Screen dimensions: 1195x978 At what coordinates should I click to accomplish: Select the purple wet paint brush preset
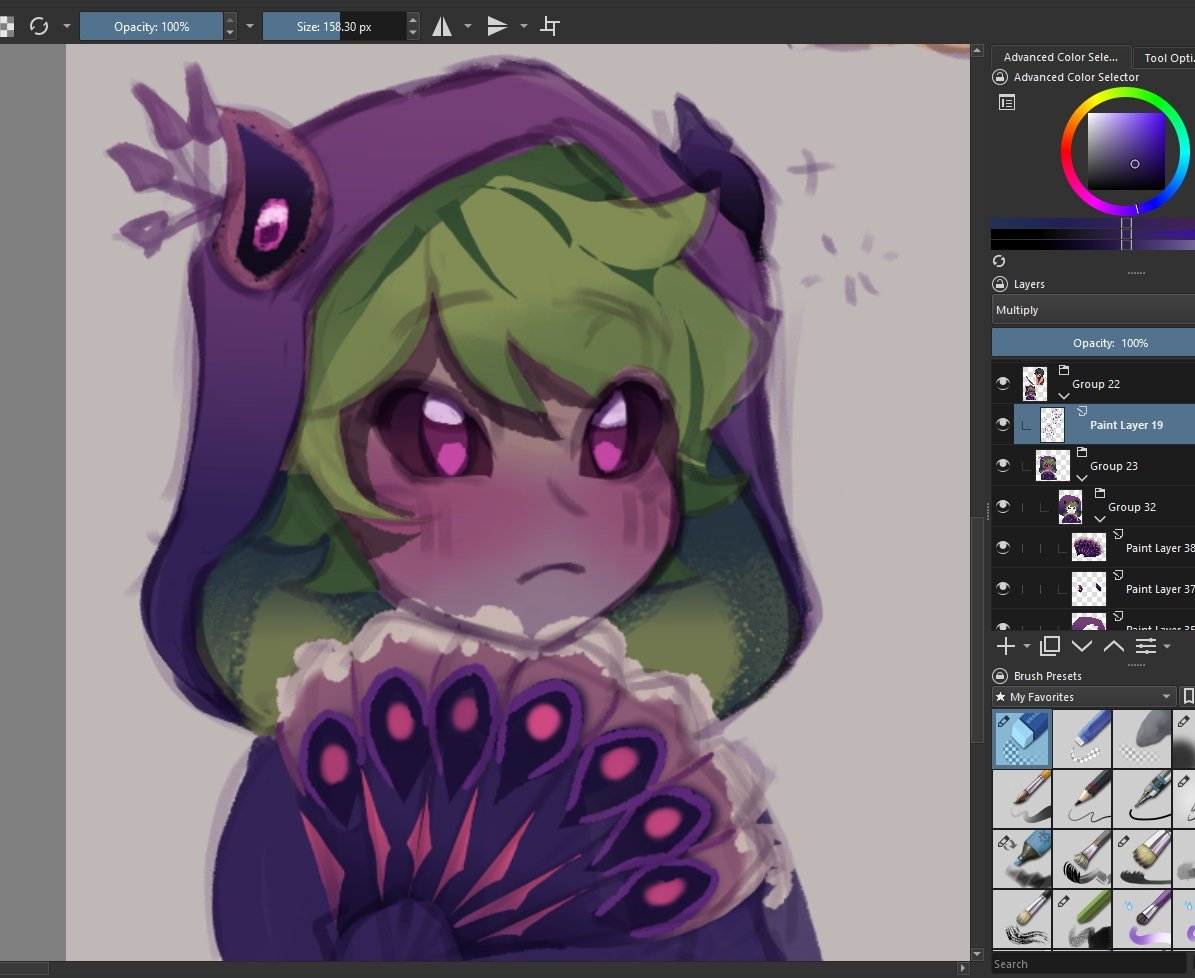pyautogui.click(x=1142, y=919)
